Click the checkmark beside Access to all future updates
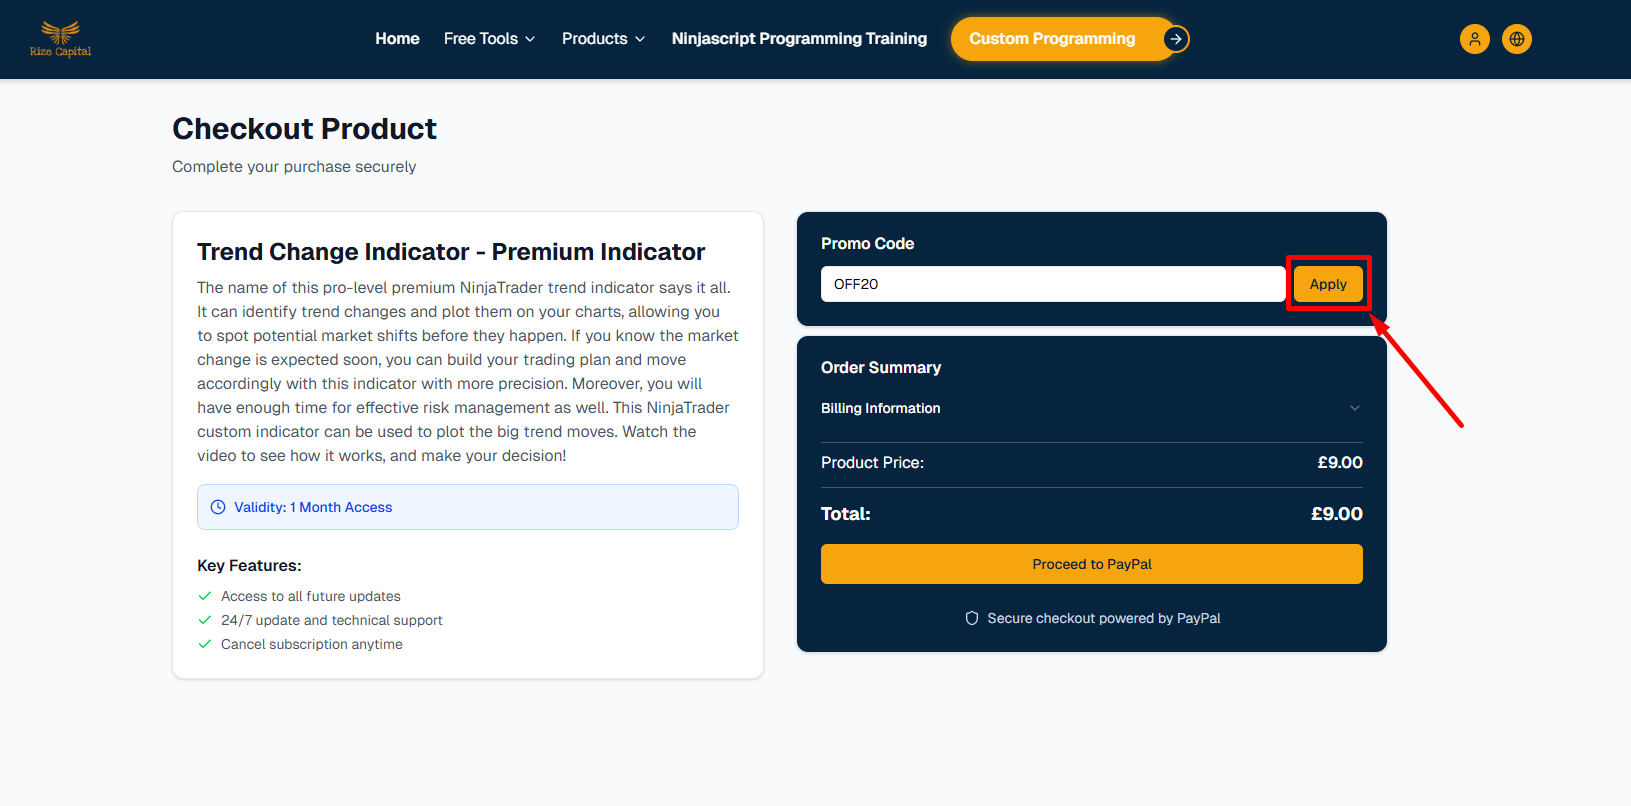Screen dimensions: 1631x806 tap(205, 596)
